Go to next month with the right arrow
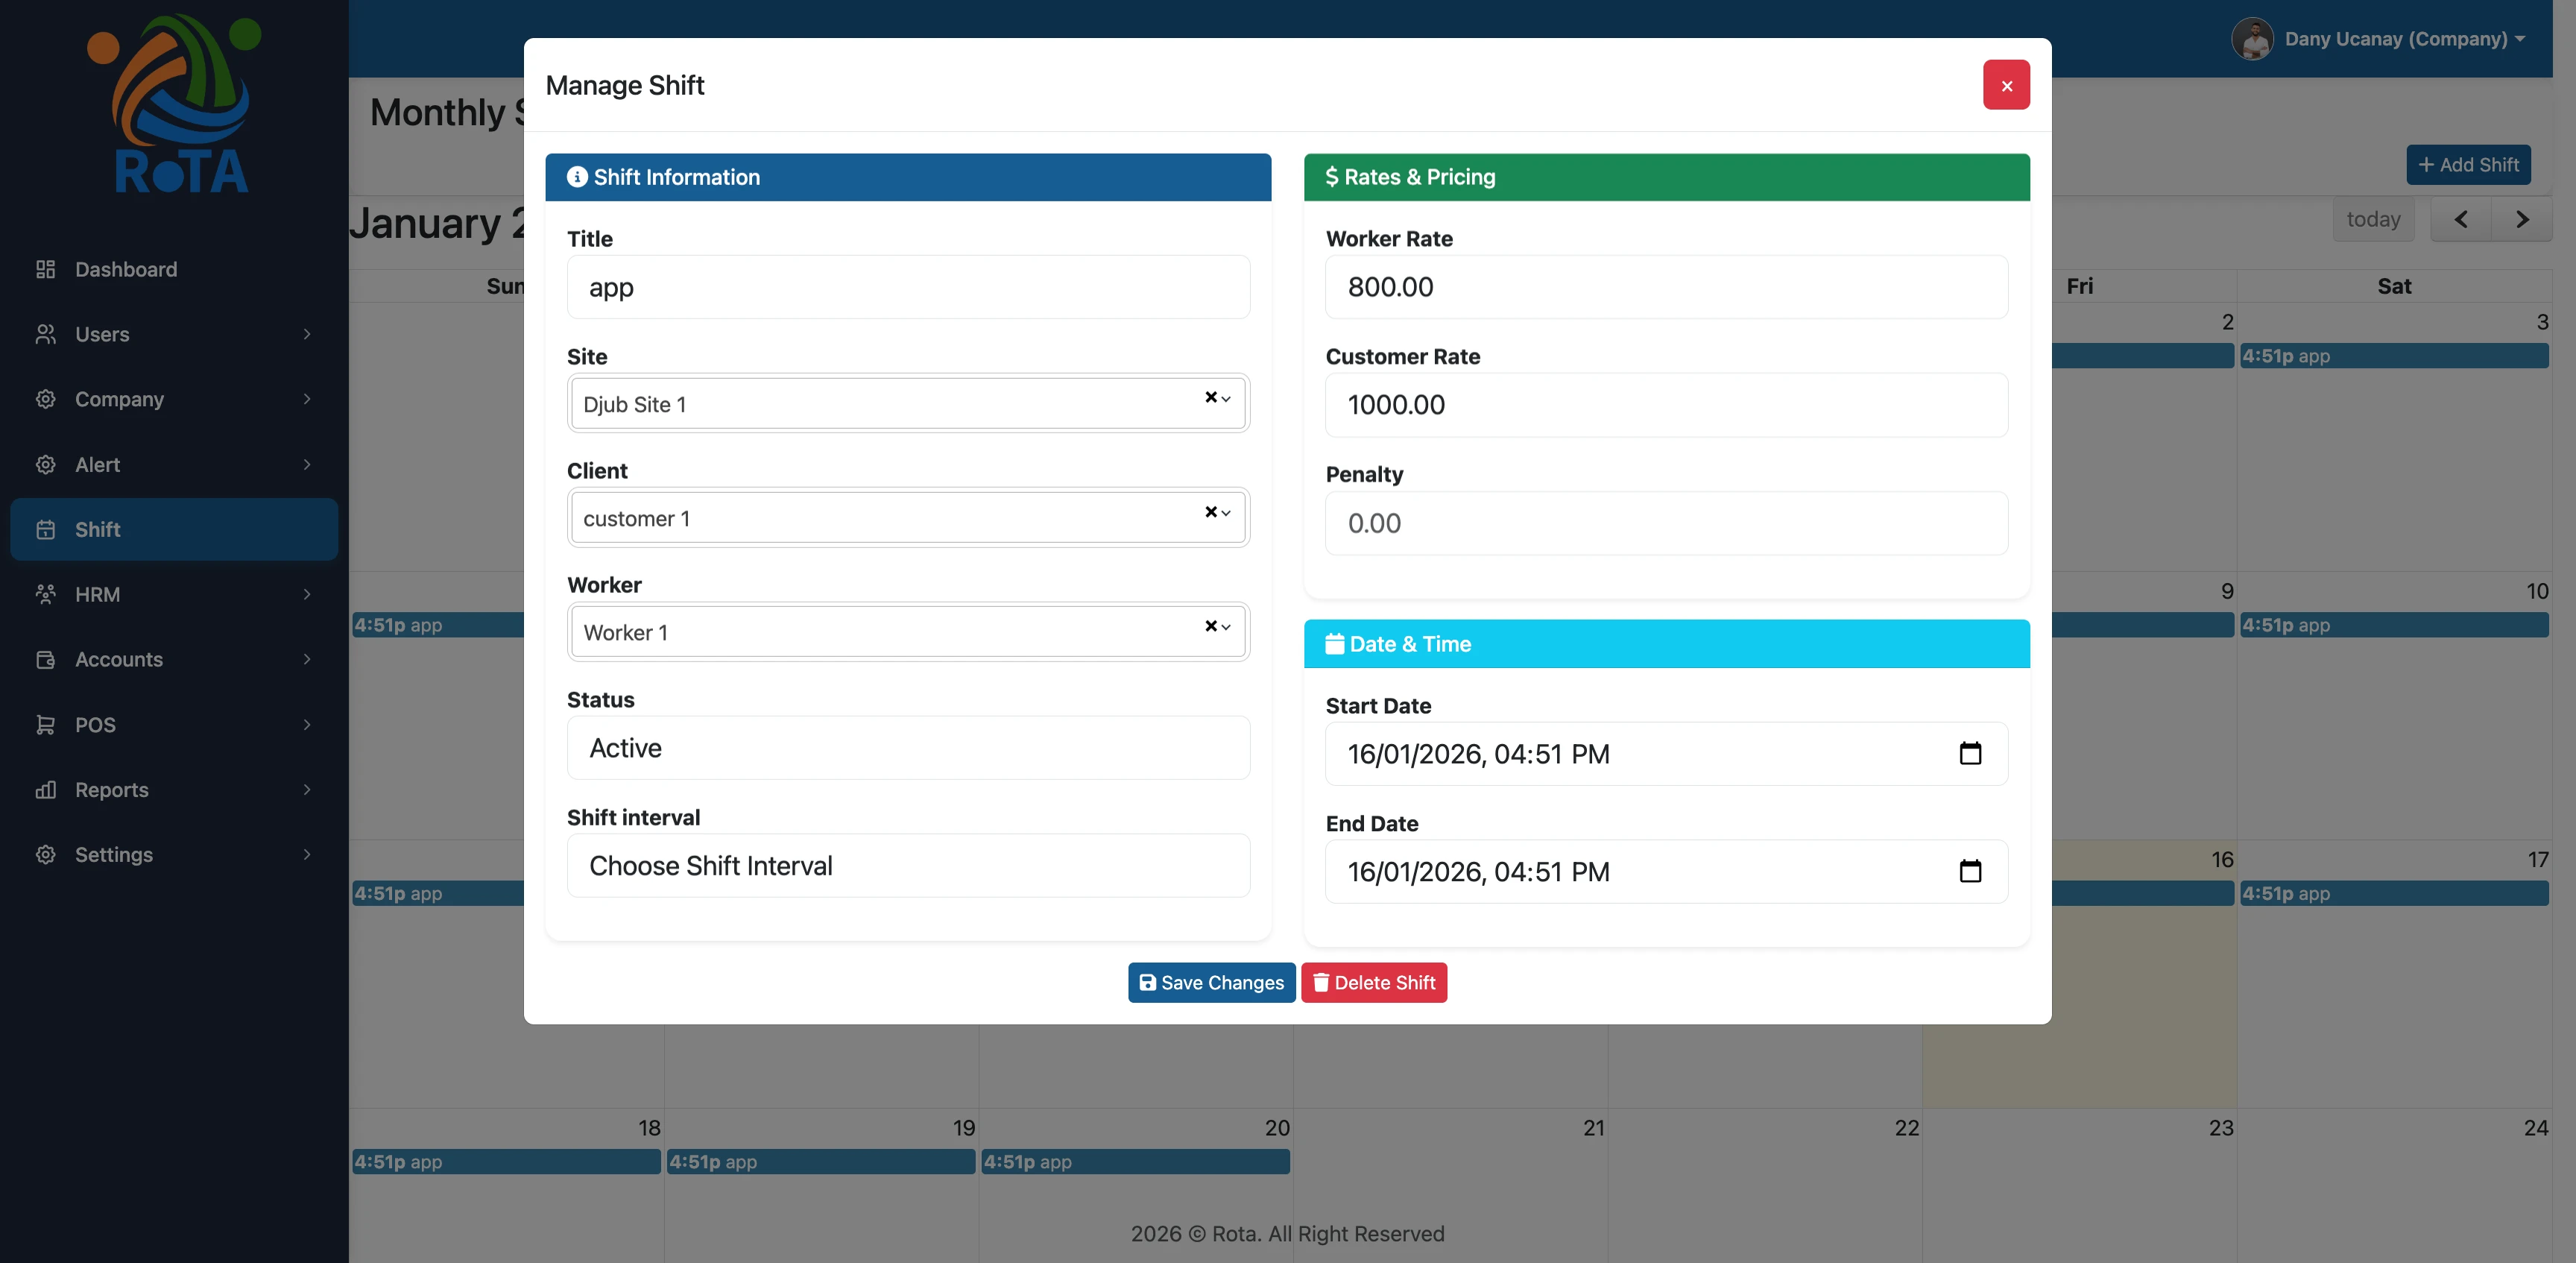This screenshot has width=2576, height=1263. point(2521,219)
